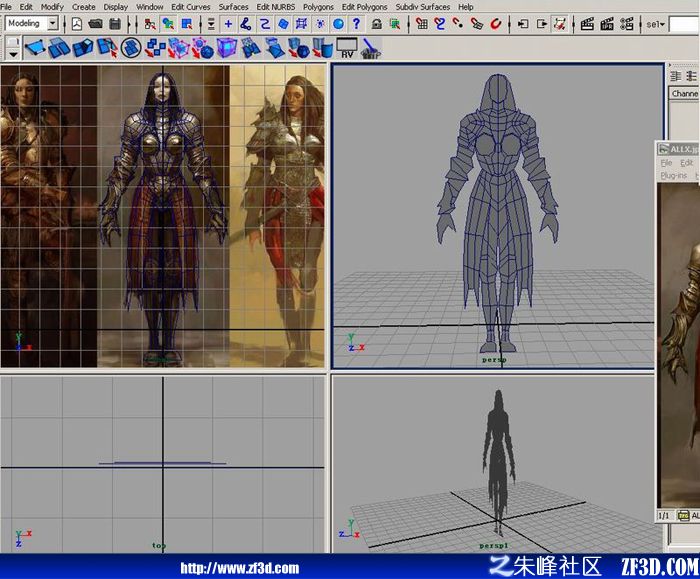Toggle the dynamics selection mask icon
The image size is (700, 579).
(x=320, y=24)
